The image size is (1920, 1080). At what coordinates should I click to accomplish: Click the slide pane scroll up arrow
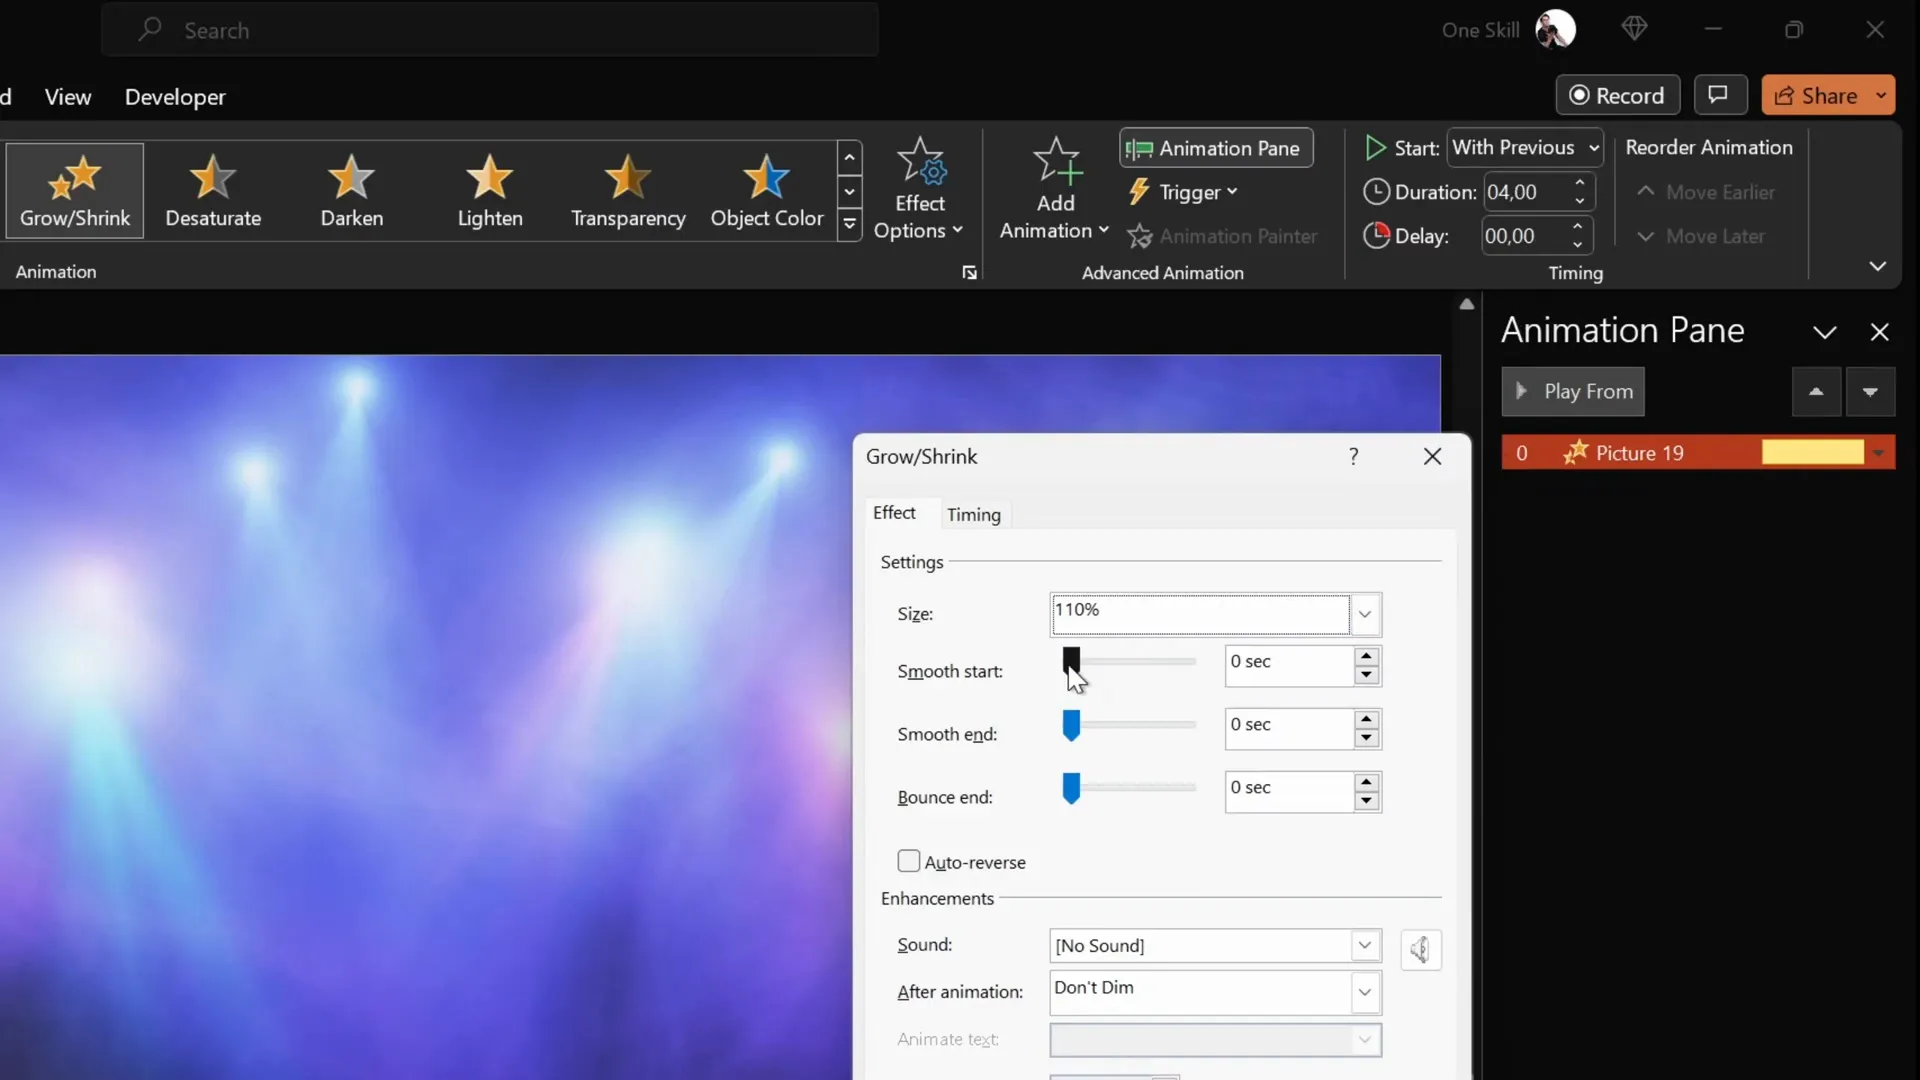point(1467,304)
